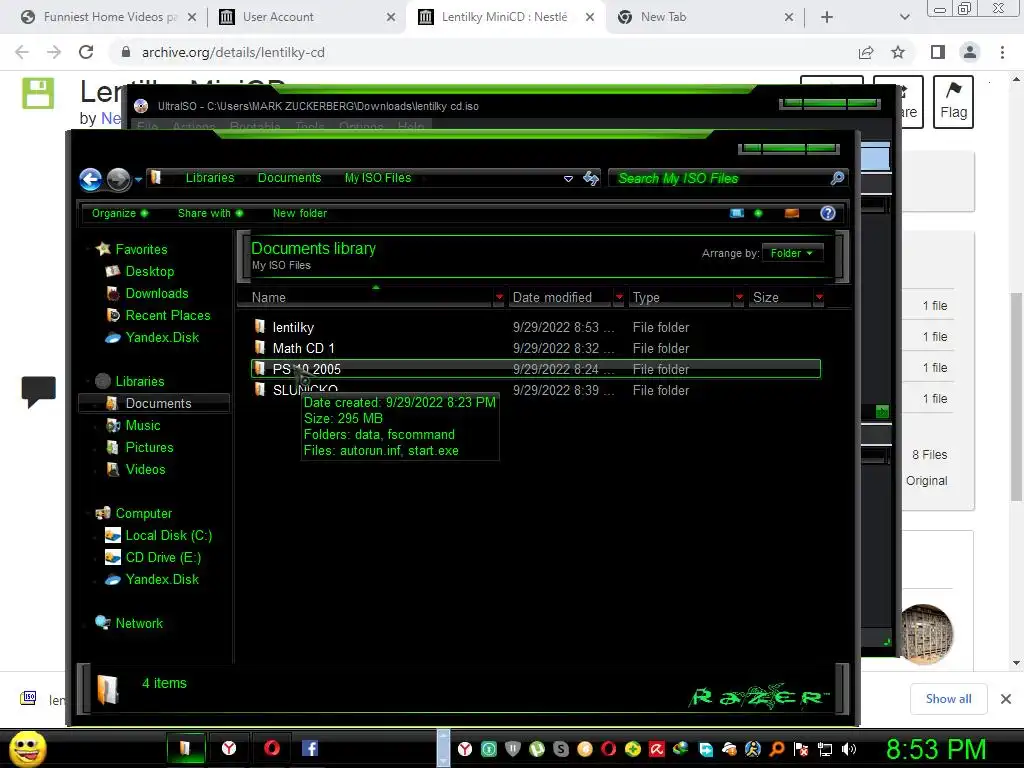The image size is (1024, 768).
Task: Click My ISO Files breadcrumb segment
Action: (378, 178)
